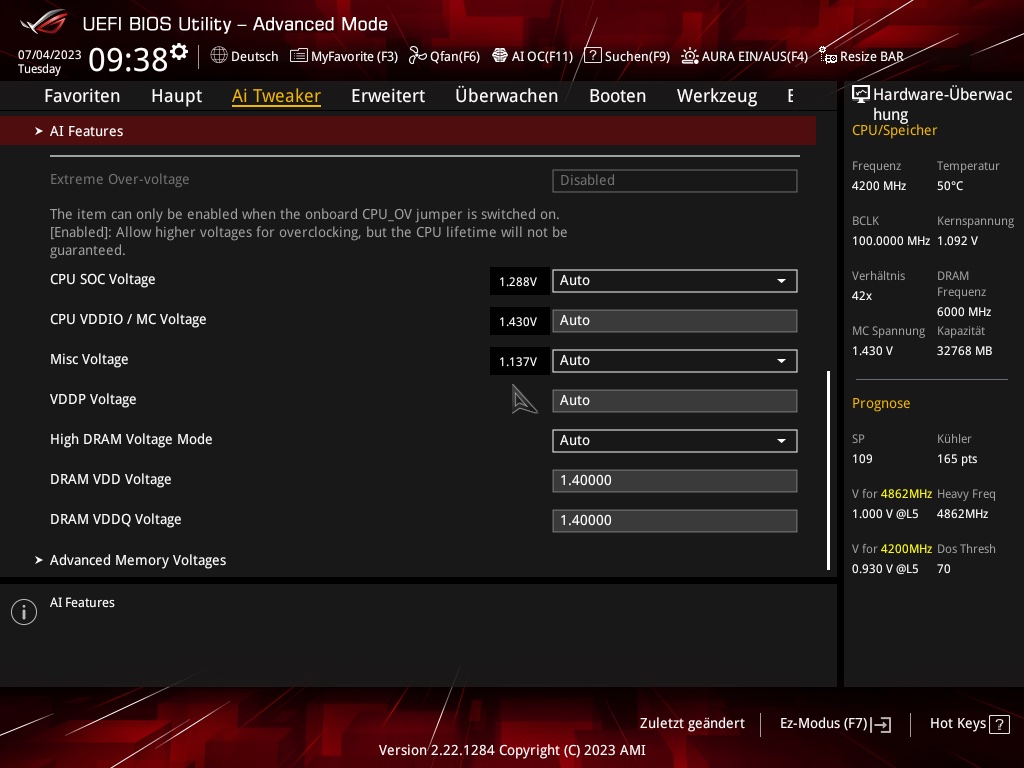The image size is (1024, 768).
Task: Click the 32768 MB Kapazität value
Action: click(x=964, y=351)
